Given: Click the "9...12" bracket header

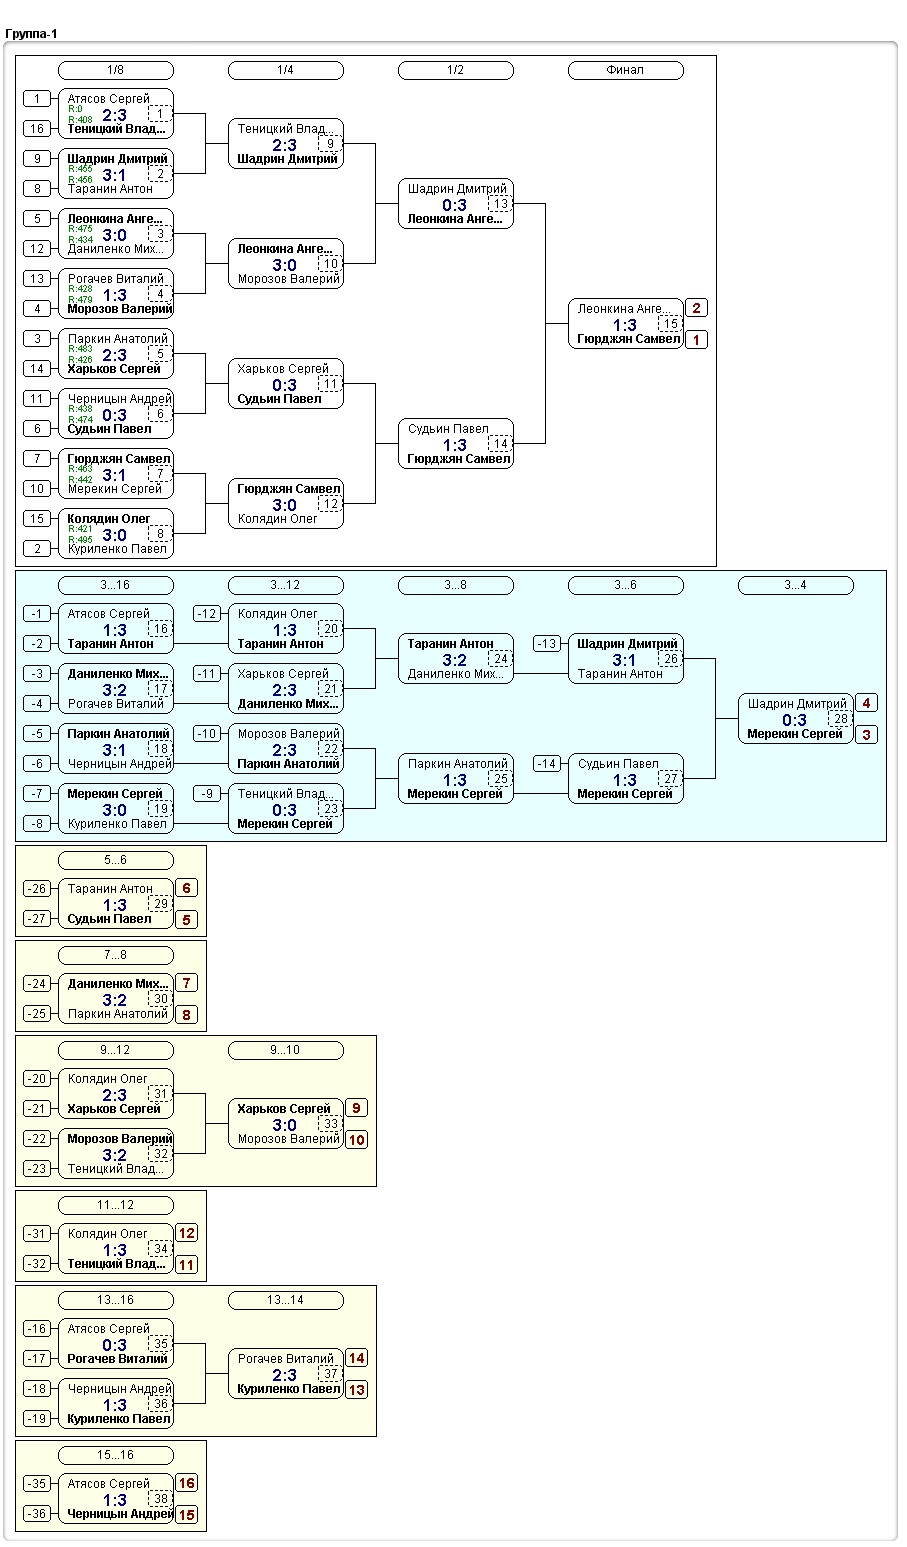Looking at the screenshot, I should [x=116, y=1050].
